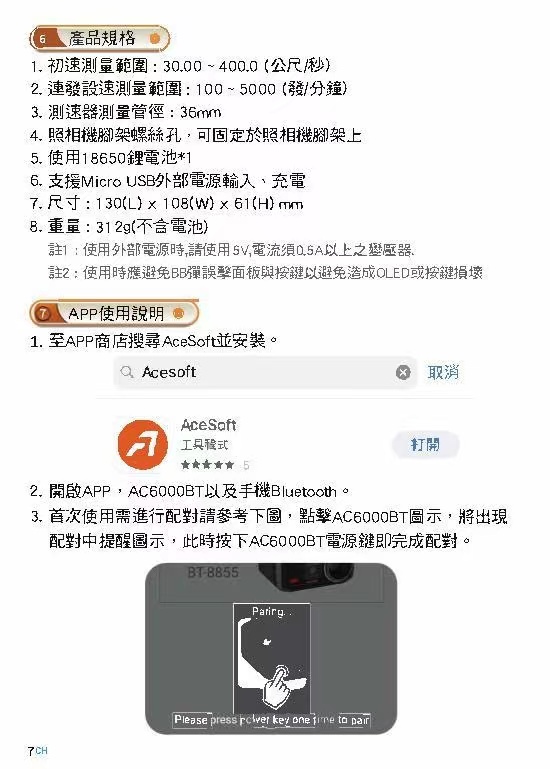Clear the Acesoft search field text
The image size is (550, 769).
(x=403, y=373)
